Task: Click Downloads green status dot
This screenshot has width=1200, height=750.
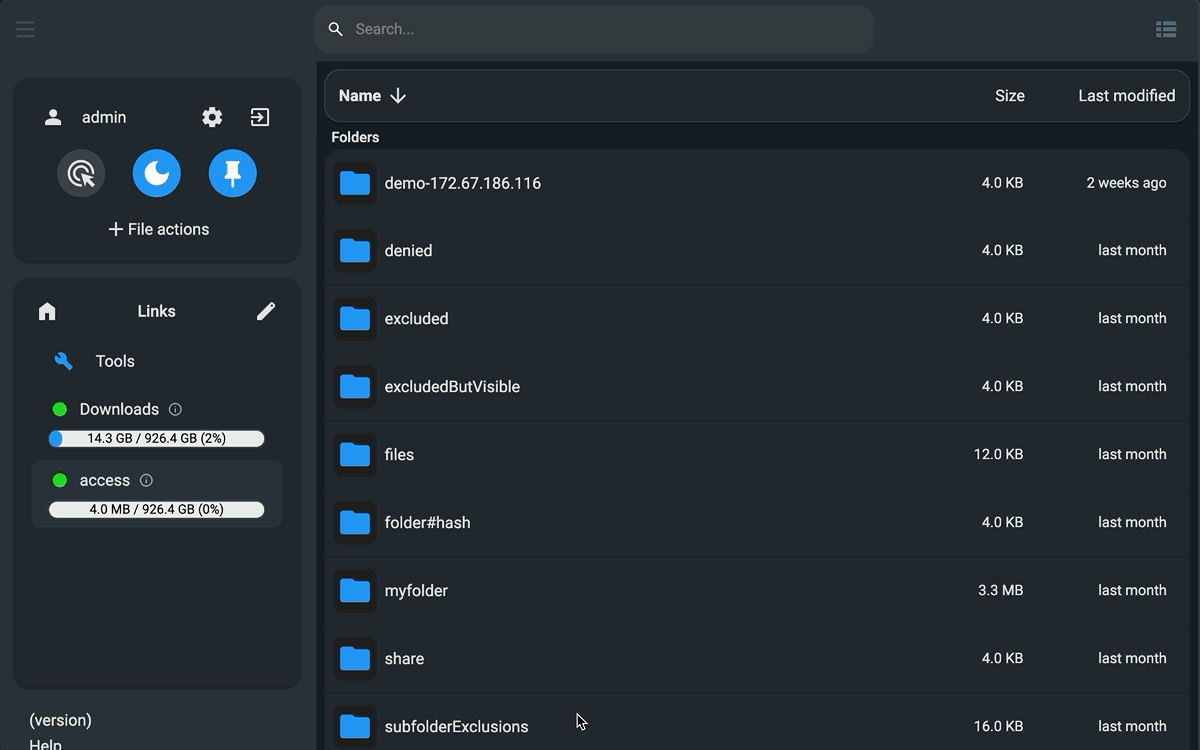Action: (59, 409)
